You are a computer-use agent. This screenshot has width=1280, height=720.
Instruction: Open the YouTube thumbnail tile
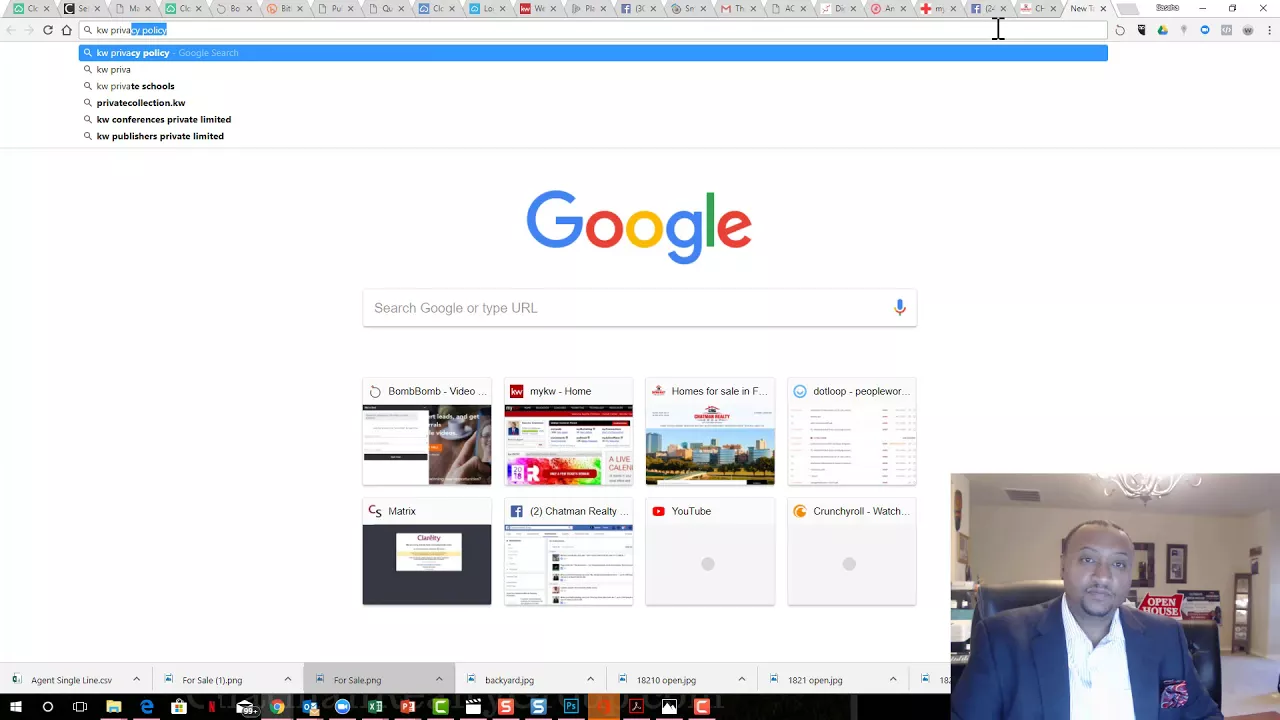(710, 552)
